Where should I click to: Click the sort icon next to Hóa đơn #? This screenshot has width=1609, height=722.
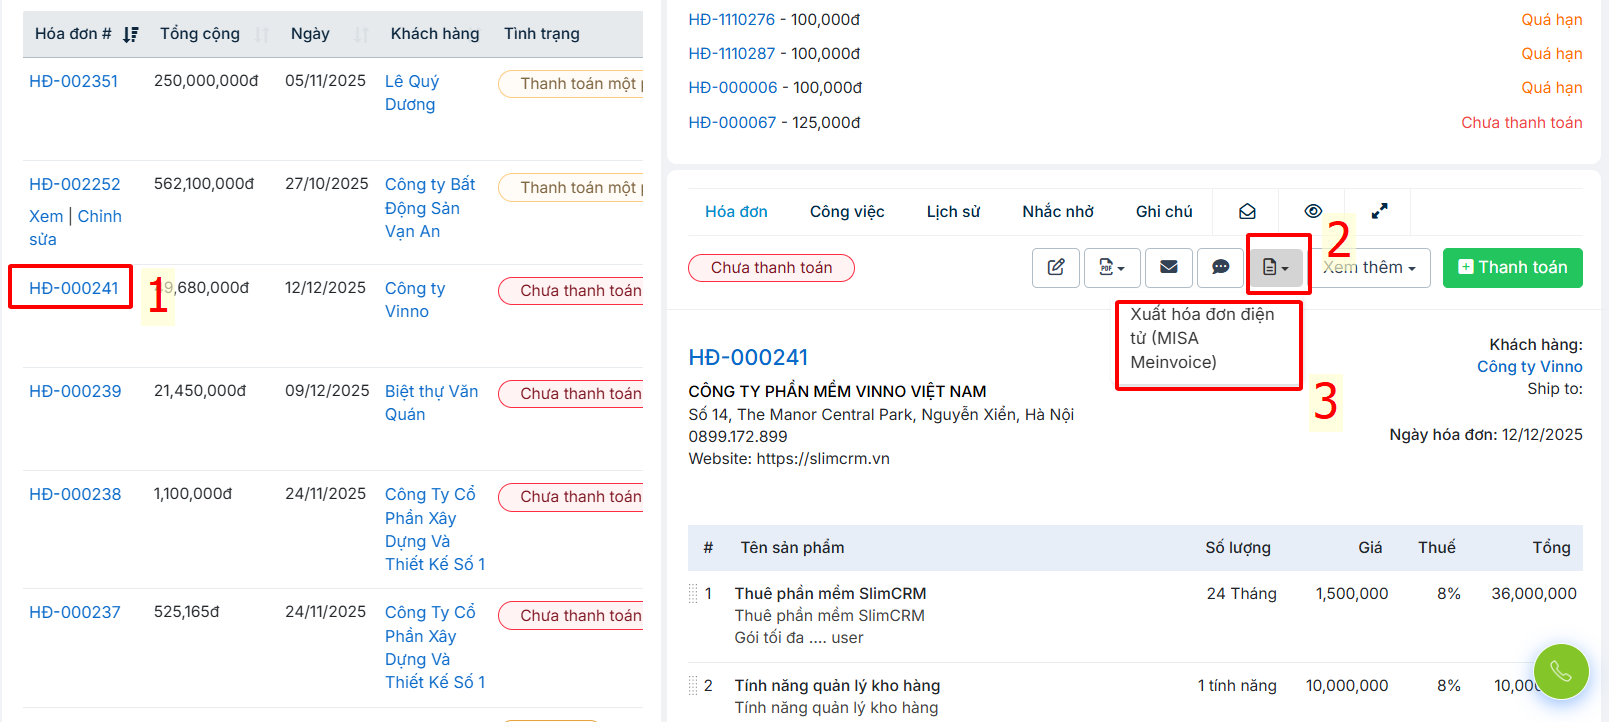pyautogui.click(x=130, y=35)
